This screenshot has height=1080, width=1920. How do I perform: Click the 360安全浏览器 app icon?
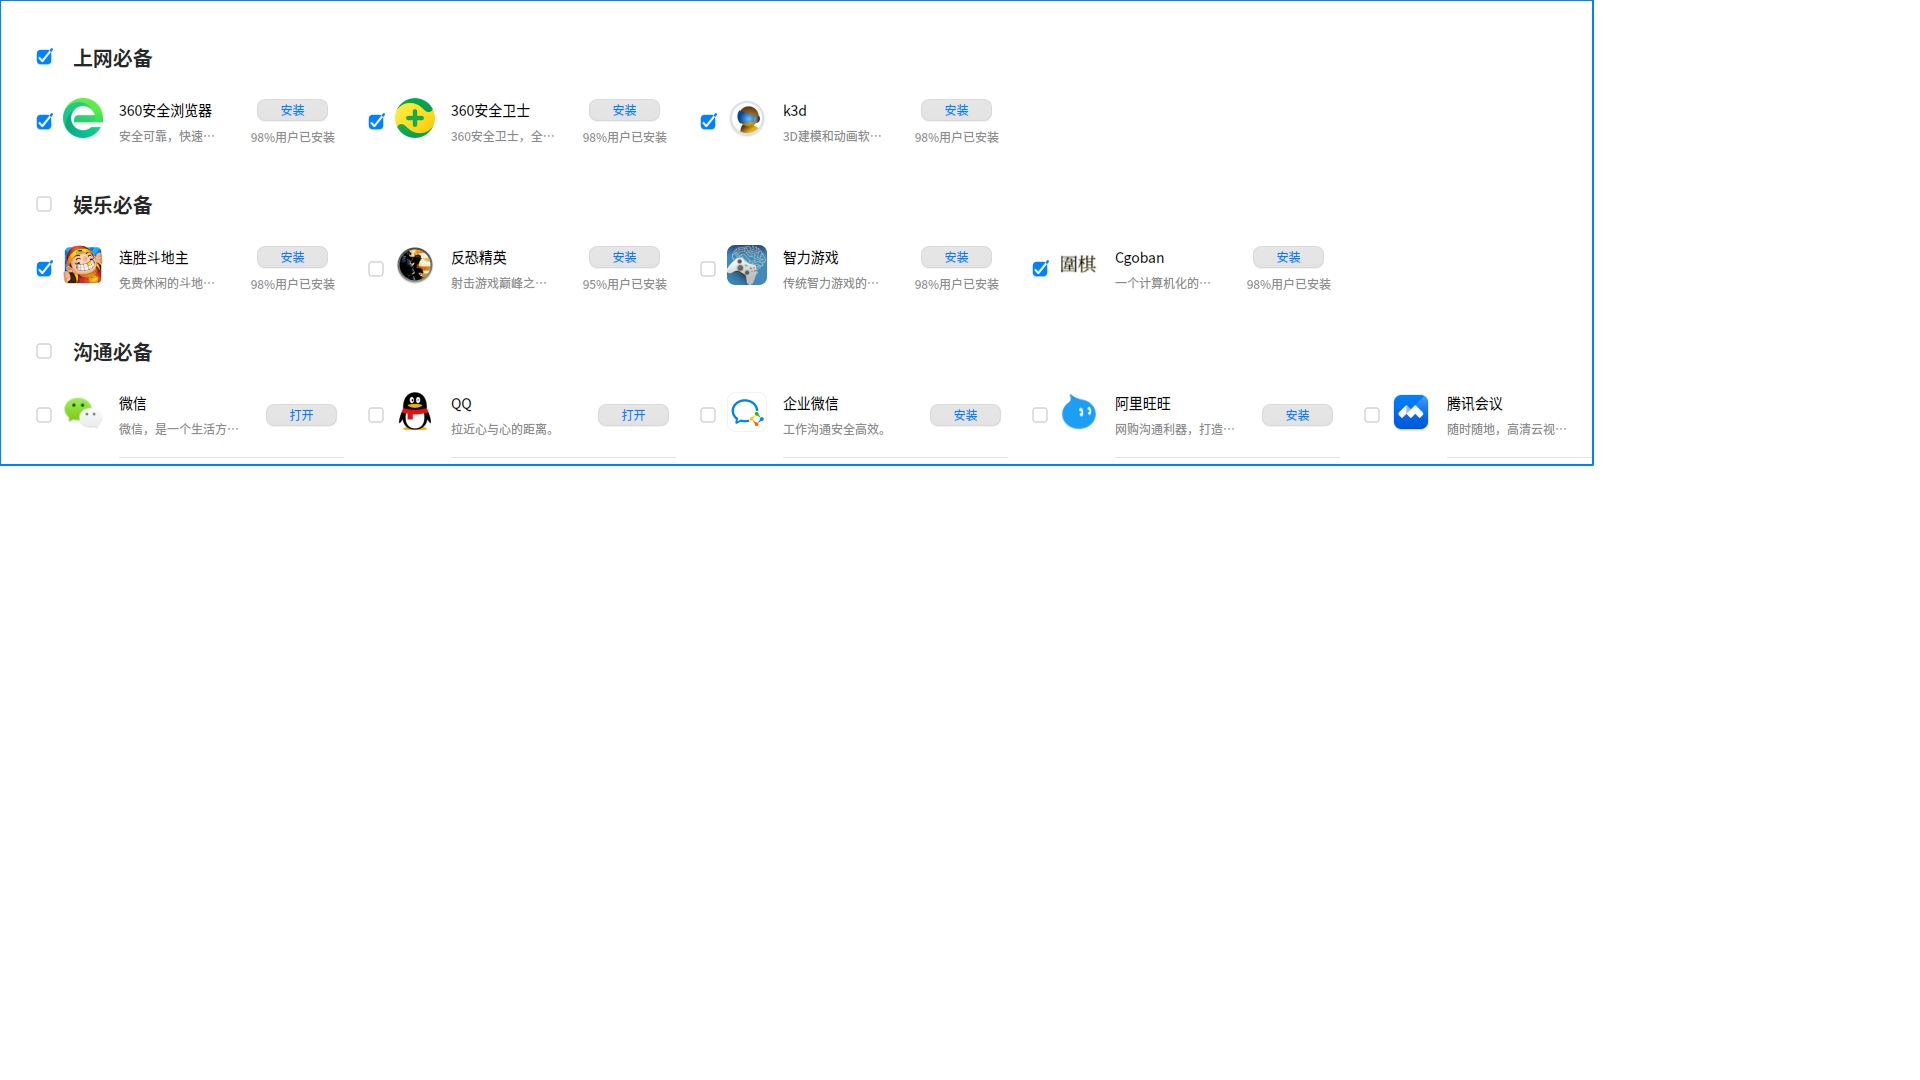coord(84,119)
